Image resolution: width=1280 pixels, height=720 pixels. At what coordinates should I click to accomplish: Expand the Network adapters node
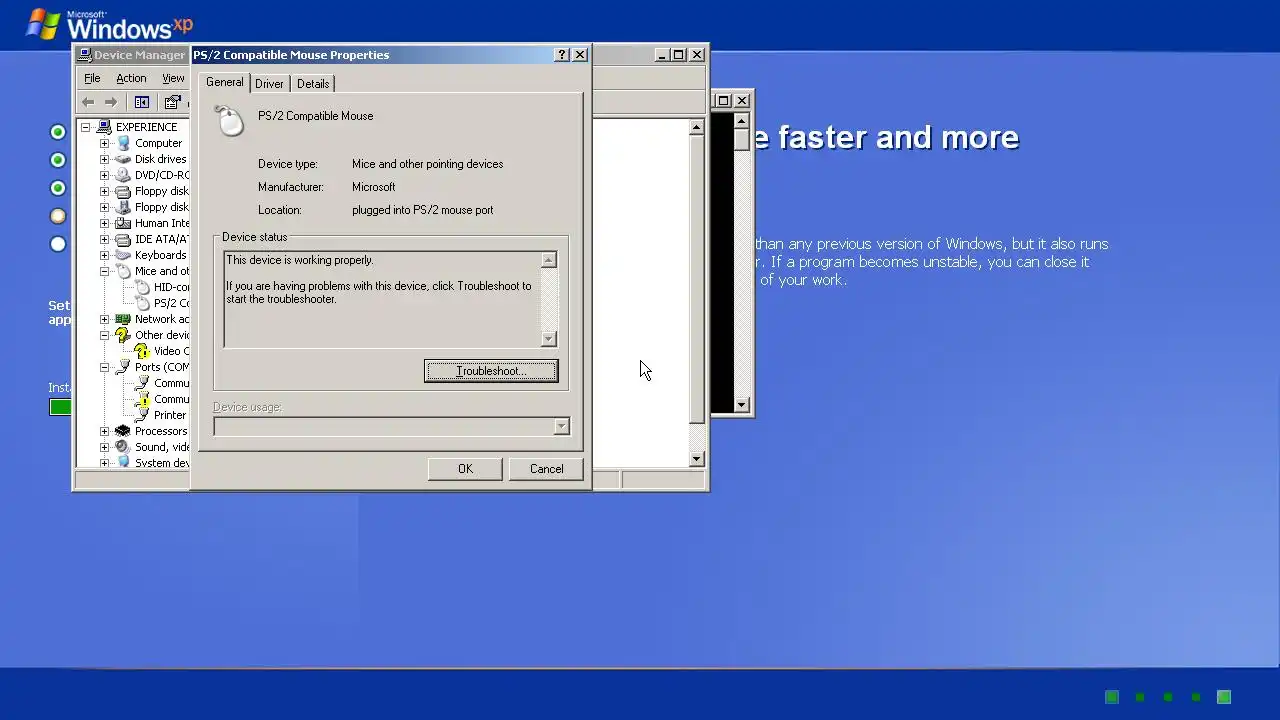pos(104,319)
